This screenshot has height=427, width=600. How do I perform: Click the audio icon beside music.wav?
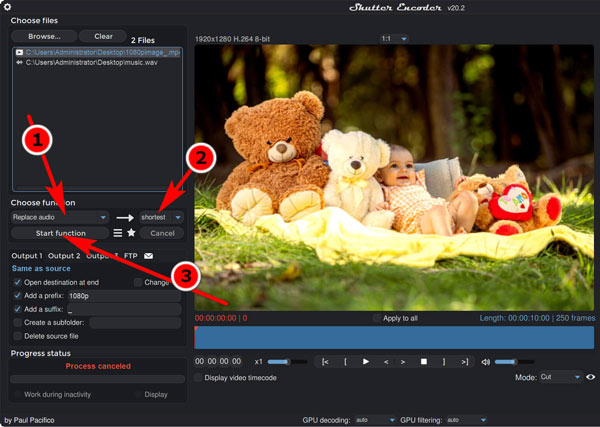19,62
